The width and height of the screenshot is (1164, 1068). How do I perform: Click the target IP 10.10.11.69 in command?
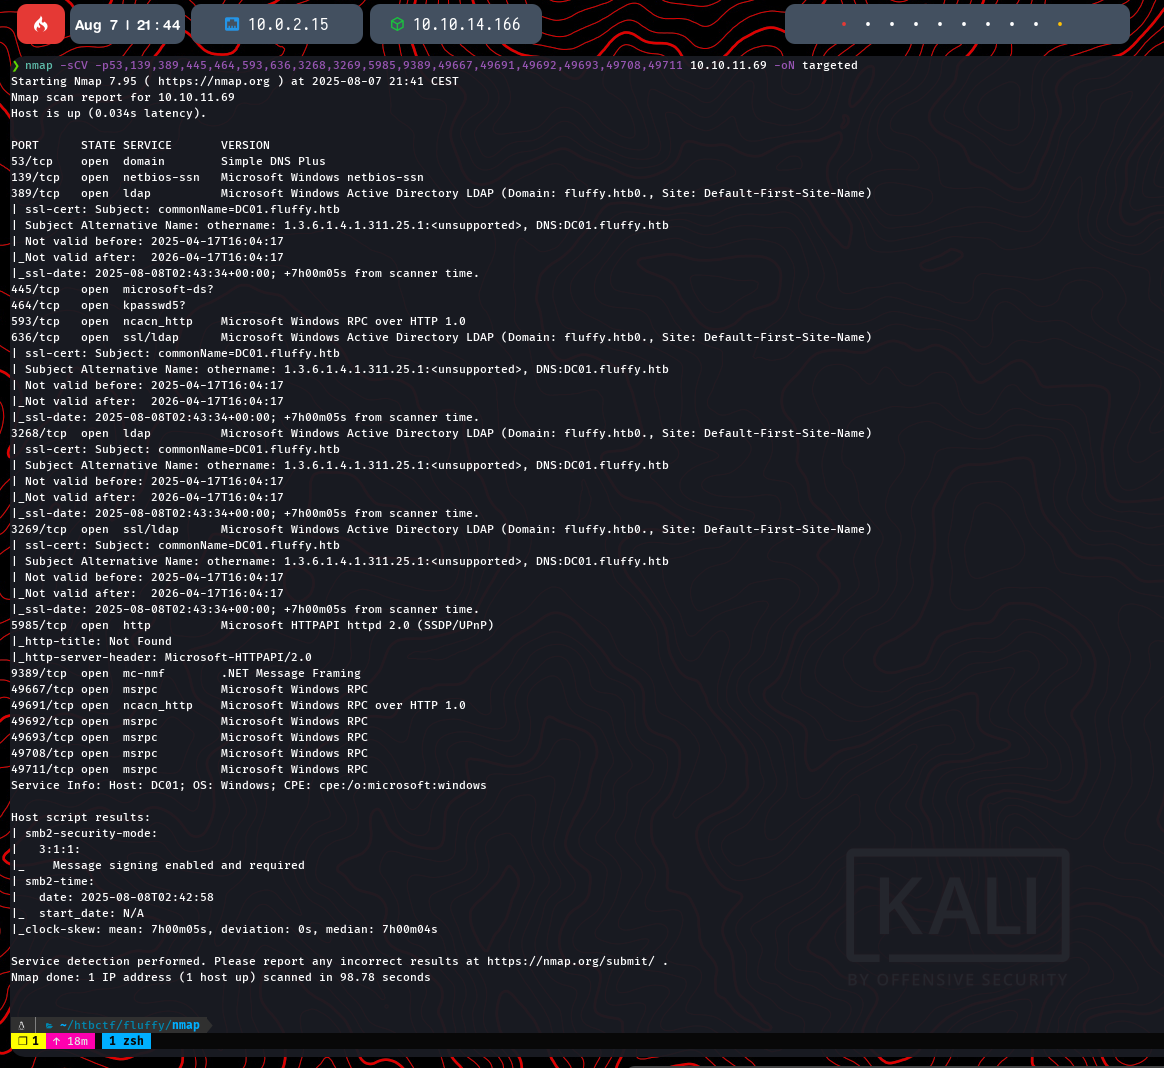coord(728,65)
